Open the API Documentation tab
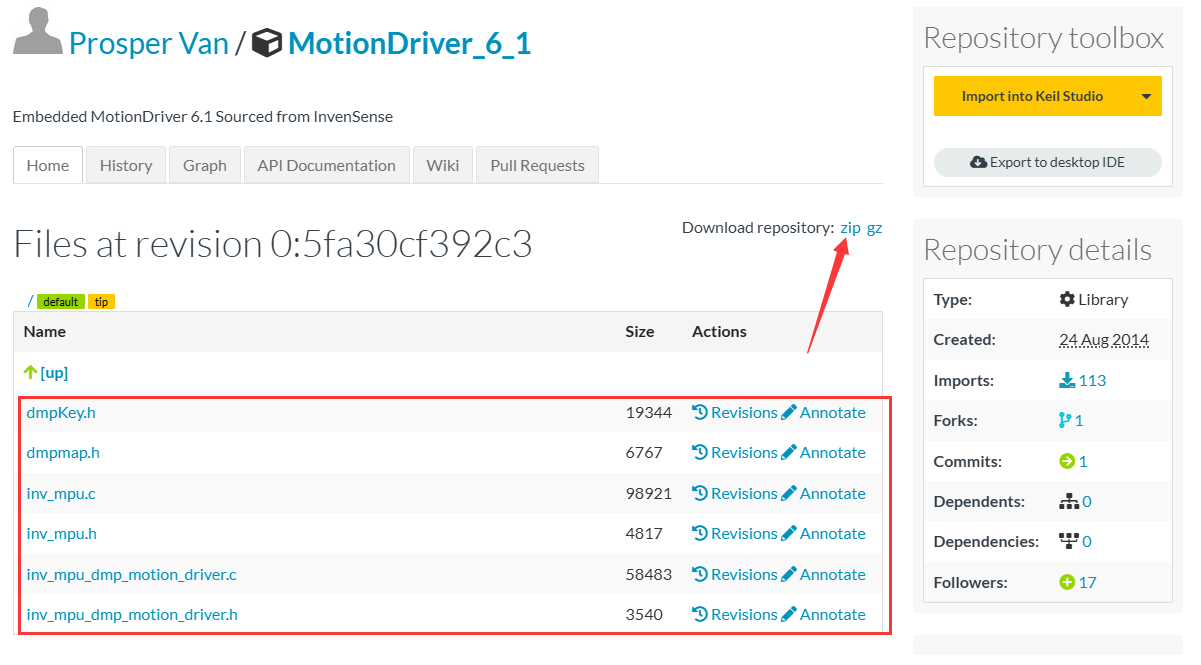This screenshot has height=665, width=1201. point(326,166)
